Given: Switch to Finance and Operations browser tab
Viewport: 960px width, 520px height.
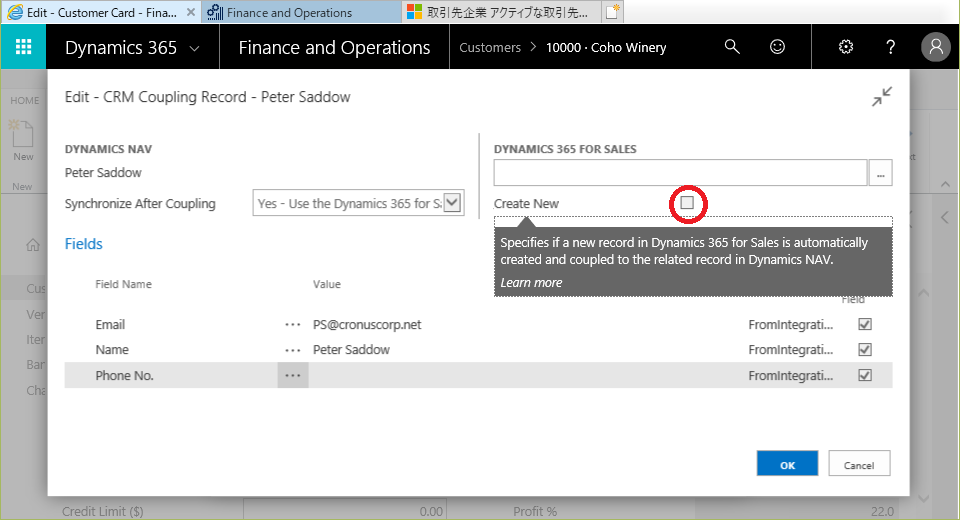Looking at the screenshot, I should pyautogui.click(x=300, y=12).
